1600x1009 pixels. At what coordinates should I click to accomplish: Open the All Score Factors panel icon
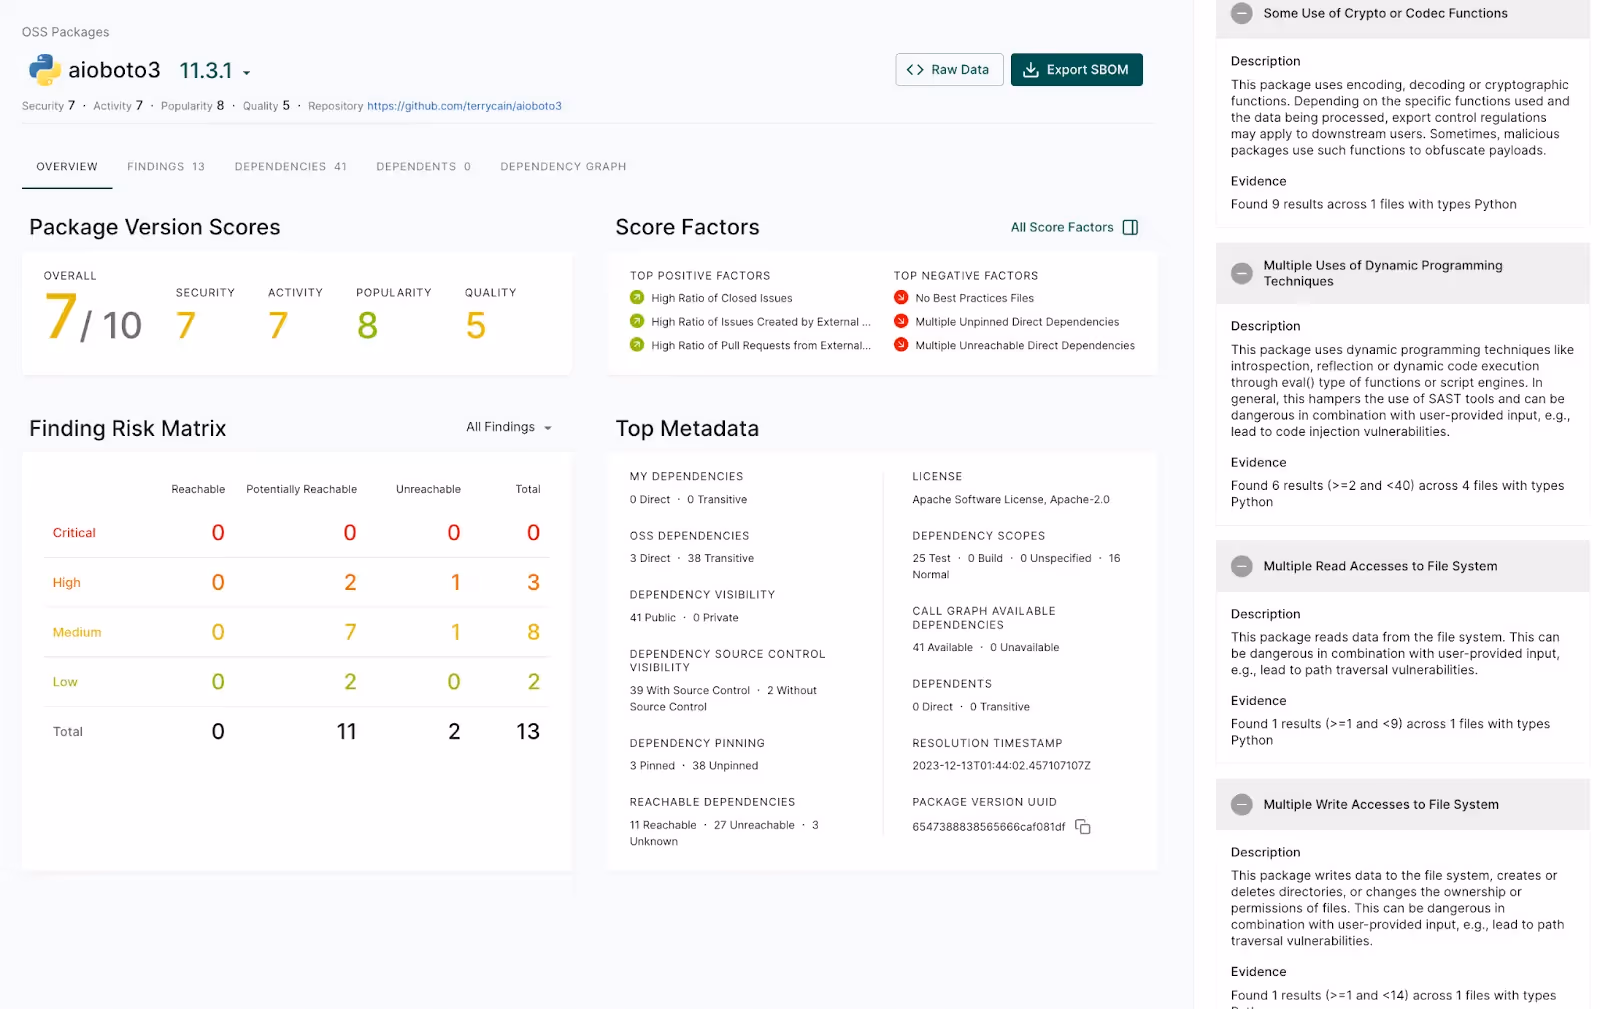click(1130, 227)
